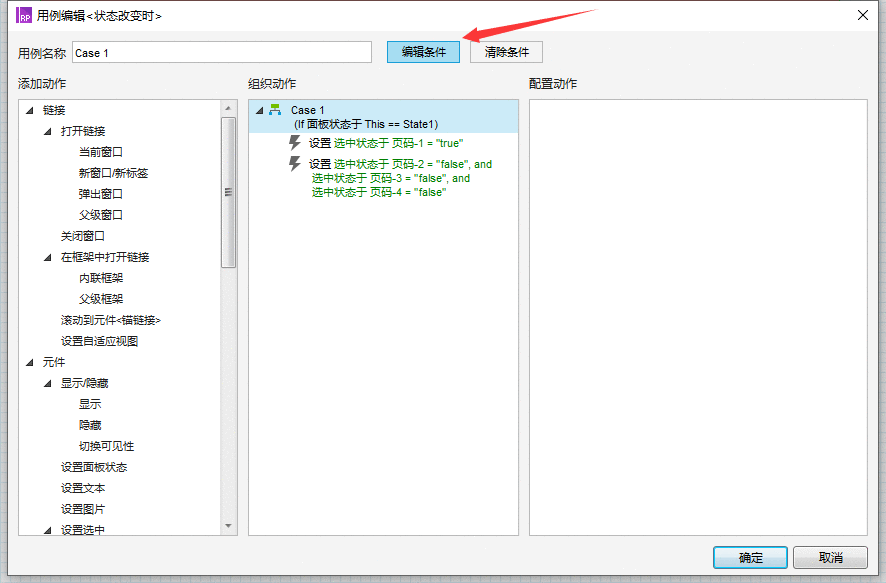
Task: Collapse the 打开链接 subgroup
Action: point(48,131)
